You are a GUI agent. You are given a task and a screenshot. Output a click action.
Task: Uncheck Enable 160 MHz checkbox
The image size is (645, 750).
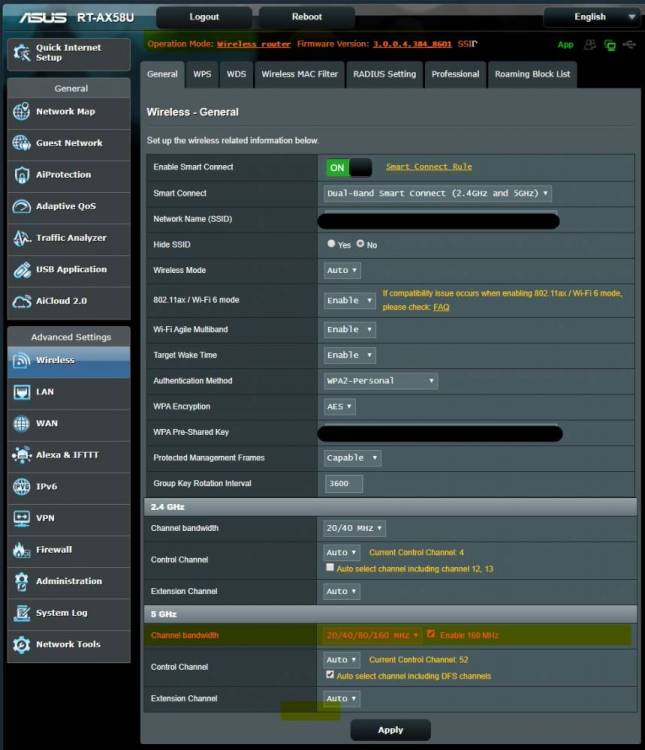pyautogui.click(x=431, y=634)
